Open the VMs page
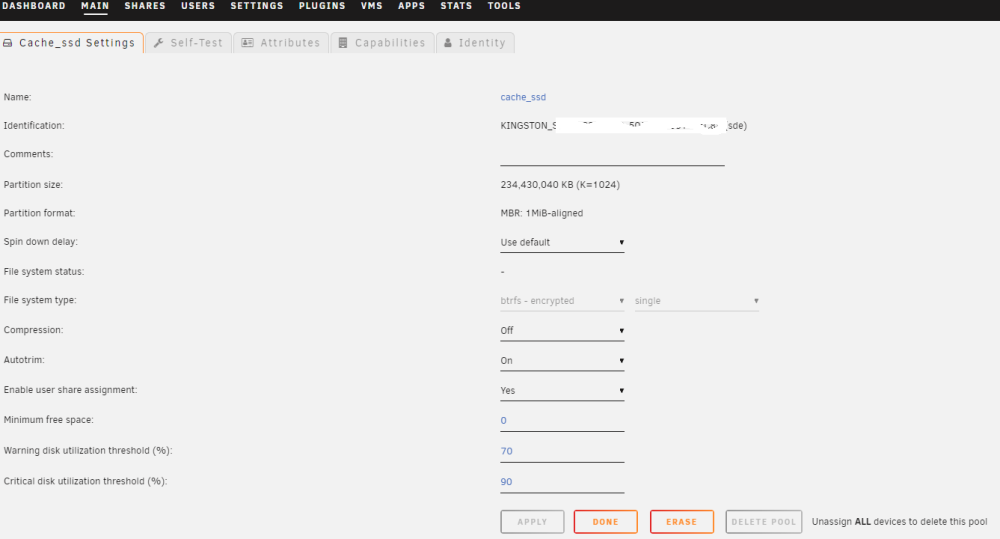Viewport: 1000px width, 539px height. [372, 6]
